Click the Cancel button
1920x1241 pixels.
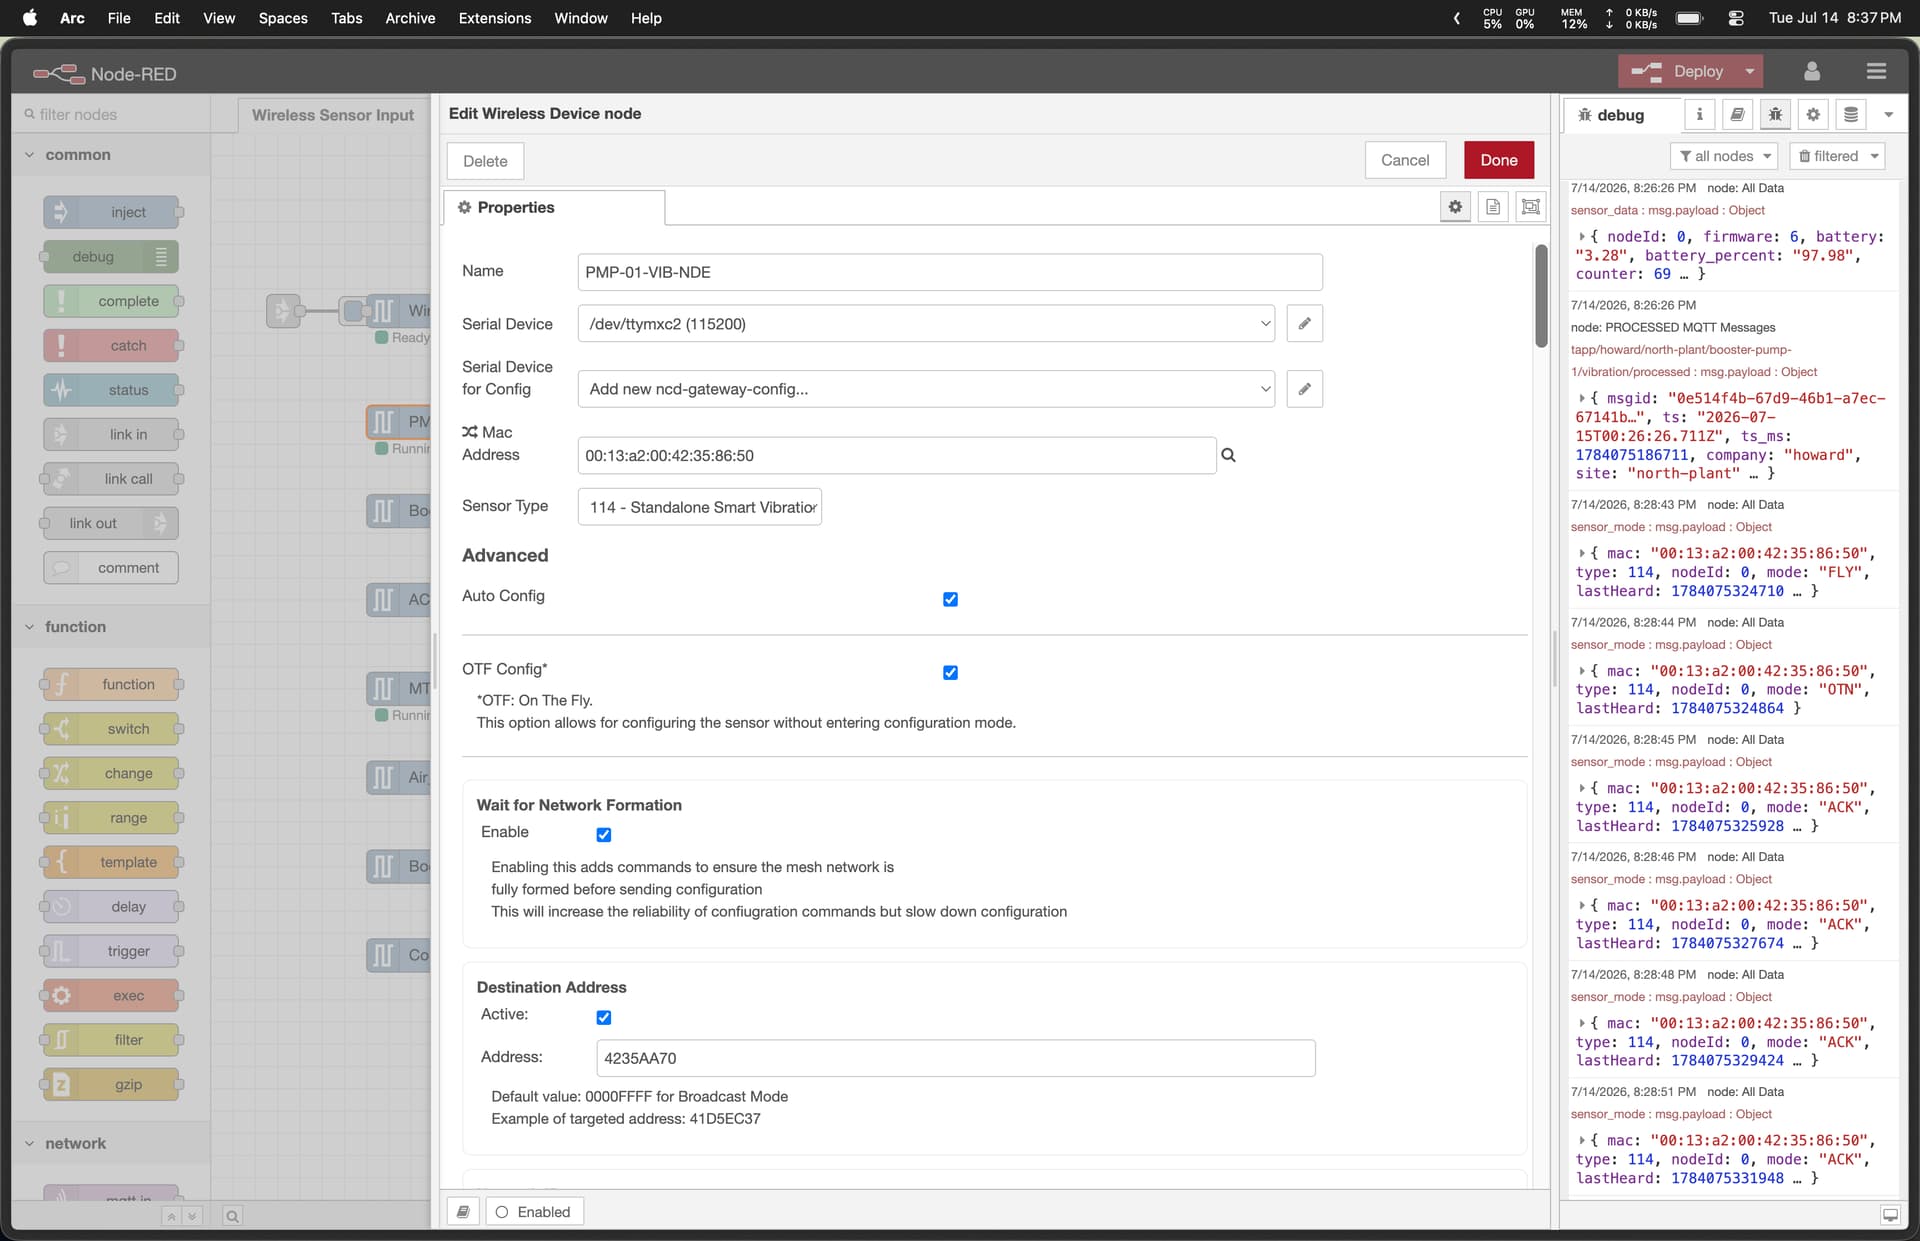[1405, 160]
